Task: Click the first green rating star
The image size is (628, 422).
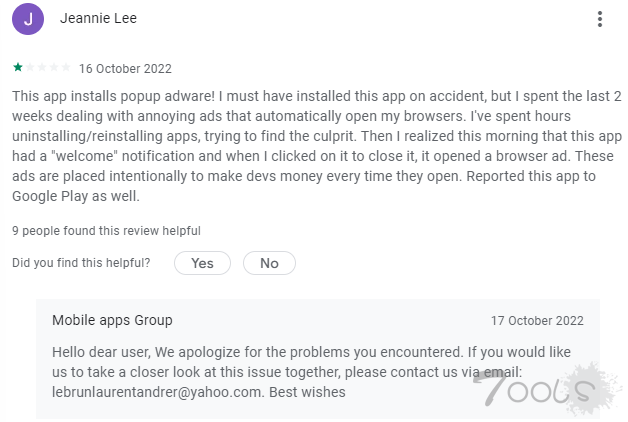Action: (17, 68)
